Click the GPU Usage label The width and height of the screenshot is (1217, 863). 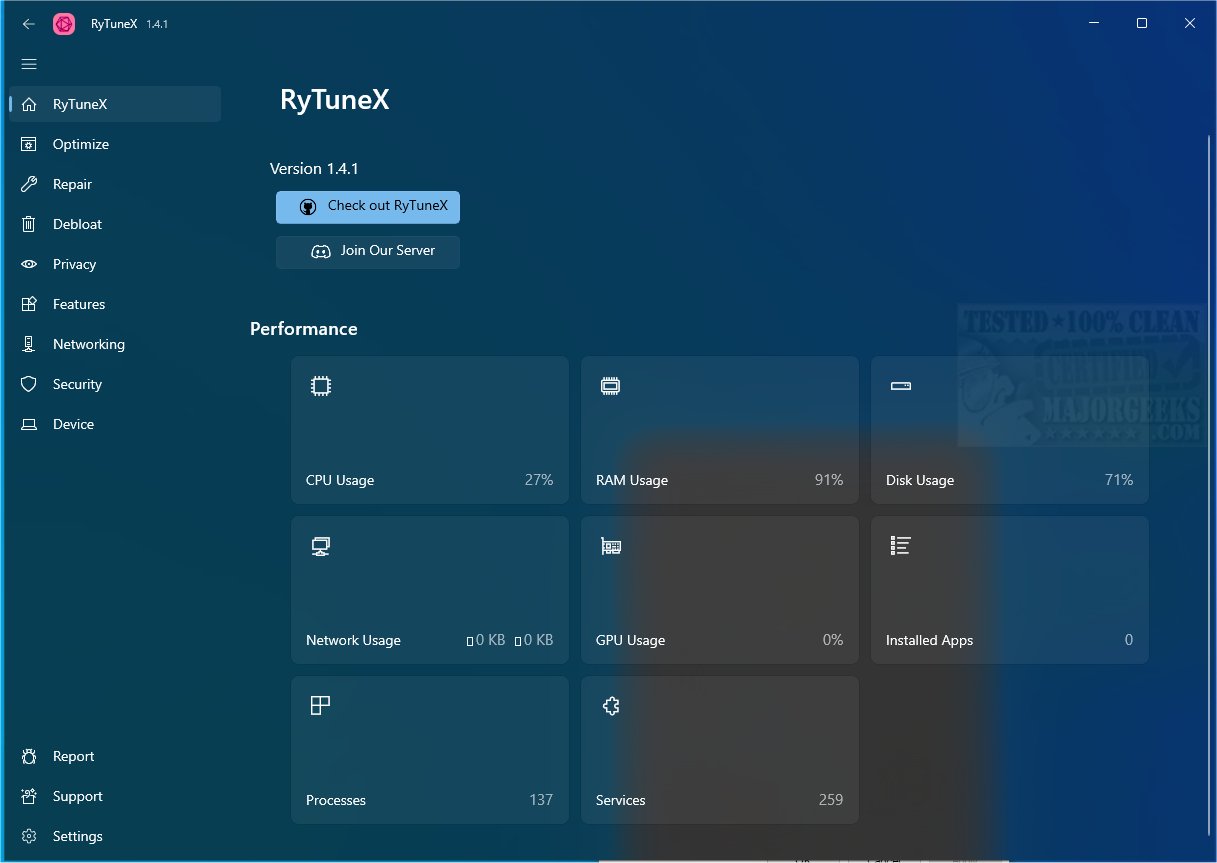point(630,640)
